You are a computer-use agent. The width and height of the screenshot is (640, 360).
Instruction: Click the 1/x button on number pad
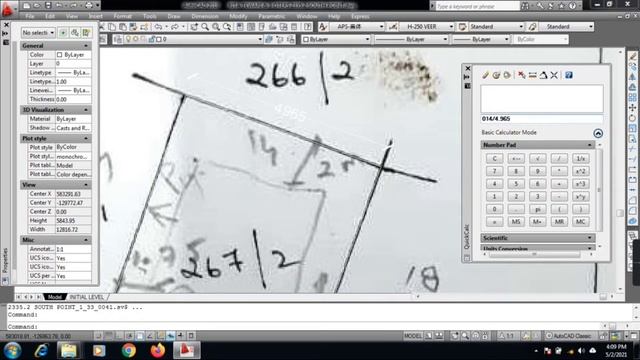pos(580,158)
